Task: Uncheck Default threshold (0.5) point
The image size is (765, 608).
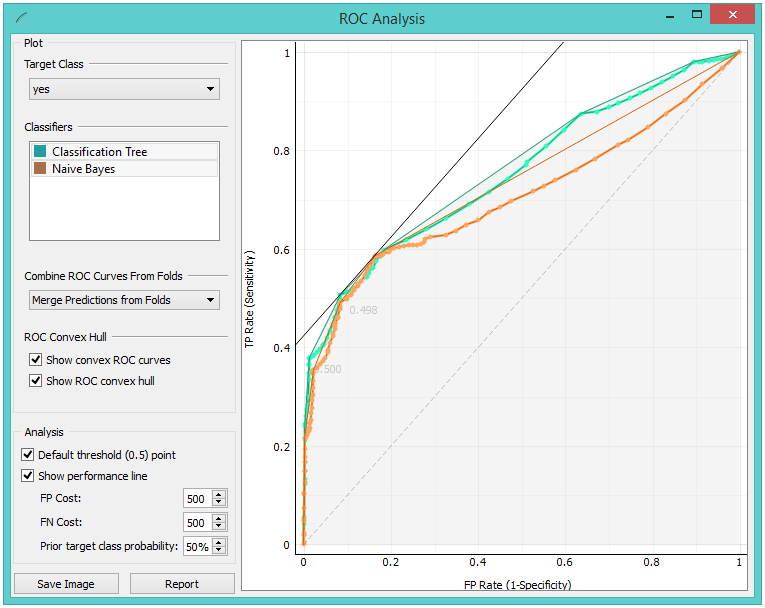Action: [x=28, y=455]
